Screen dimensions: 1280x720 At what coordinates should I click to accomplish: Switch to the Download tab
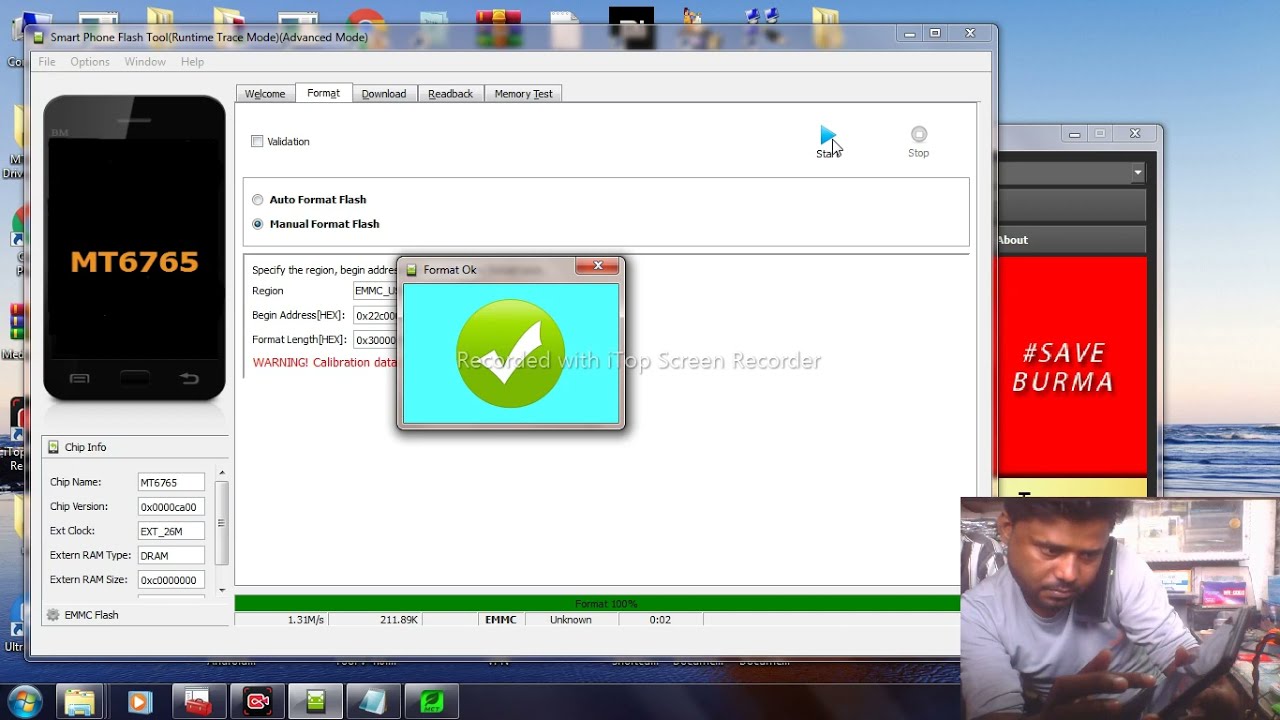click(x=384, y=93)
